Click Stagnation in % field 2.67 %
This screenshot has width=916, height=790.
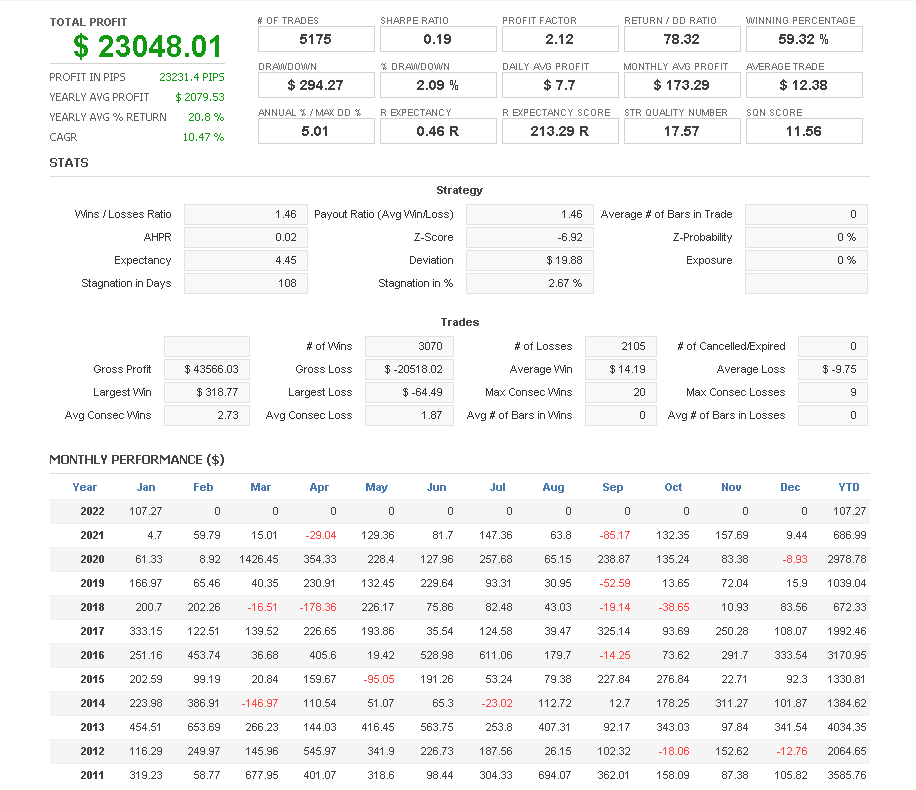tap(530, 283)
